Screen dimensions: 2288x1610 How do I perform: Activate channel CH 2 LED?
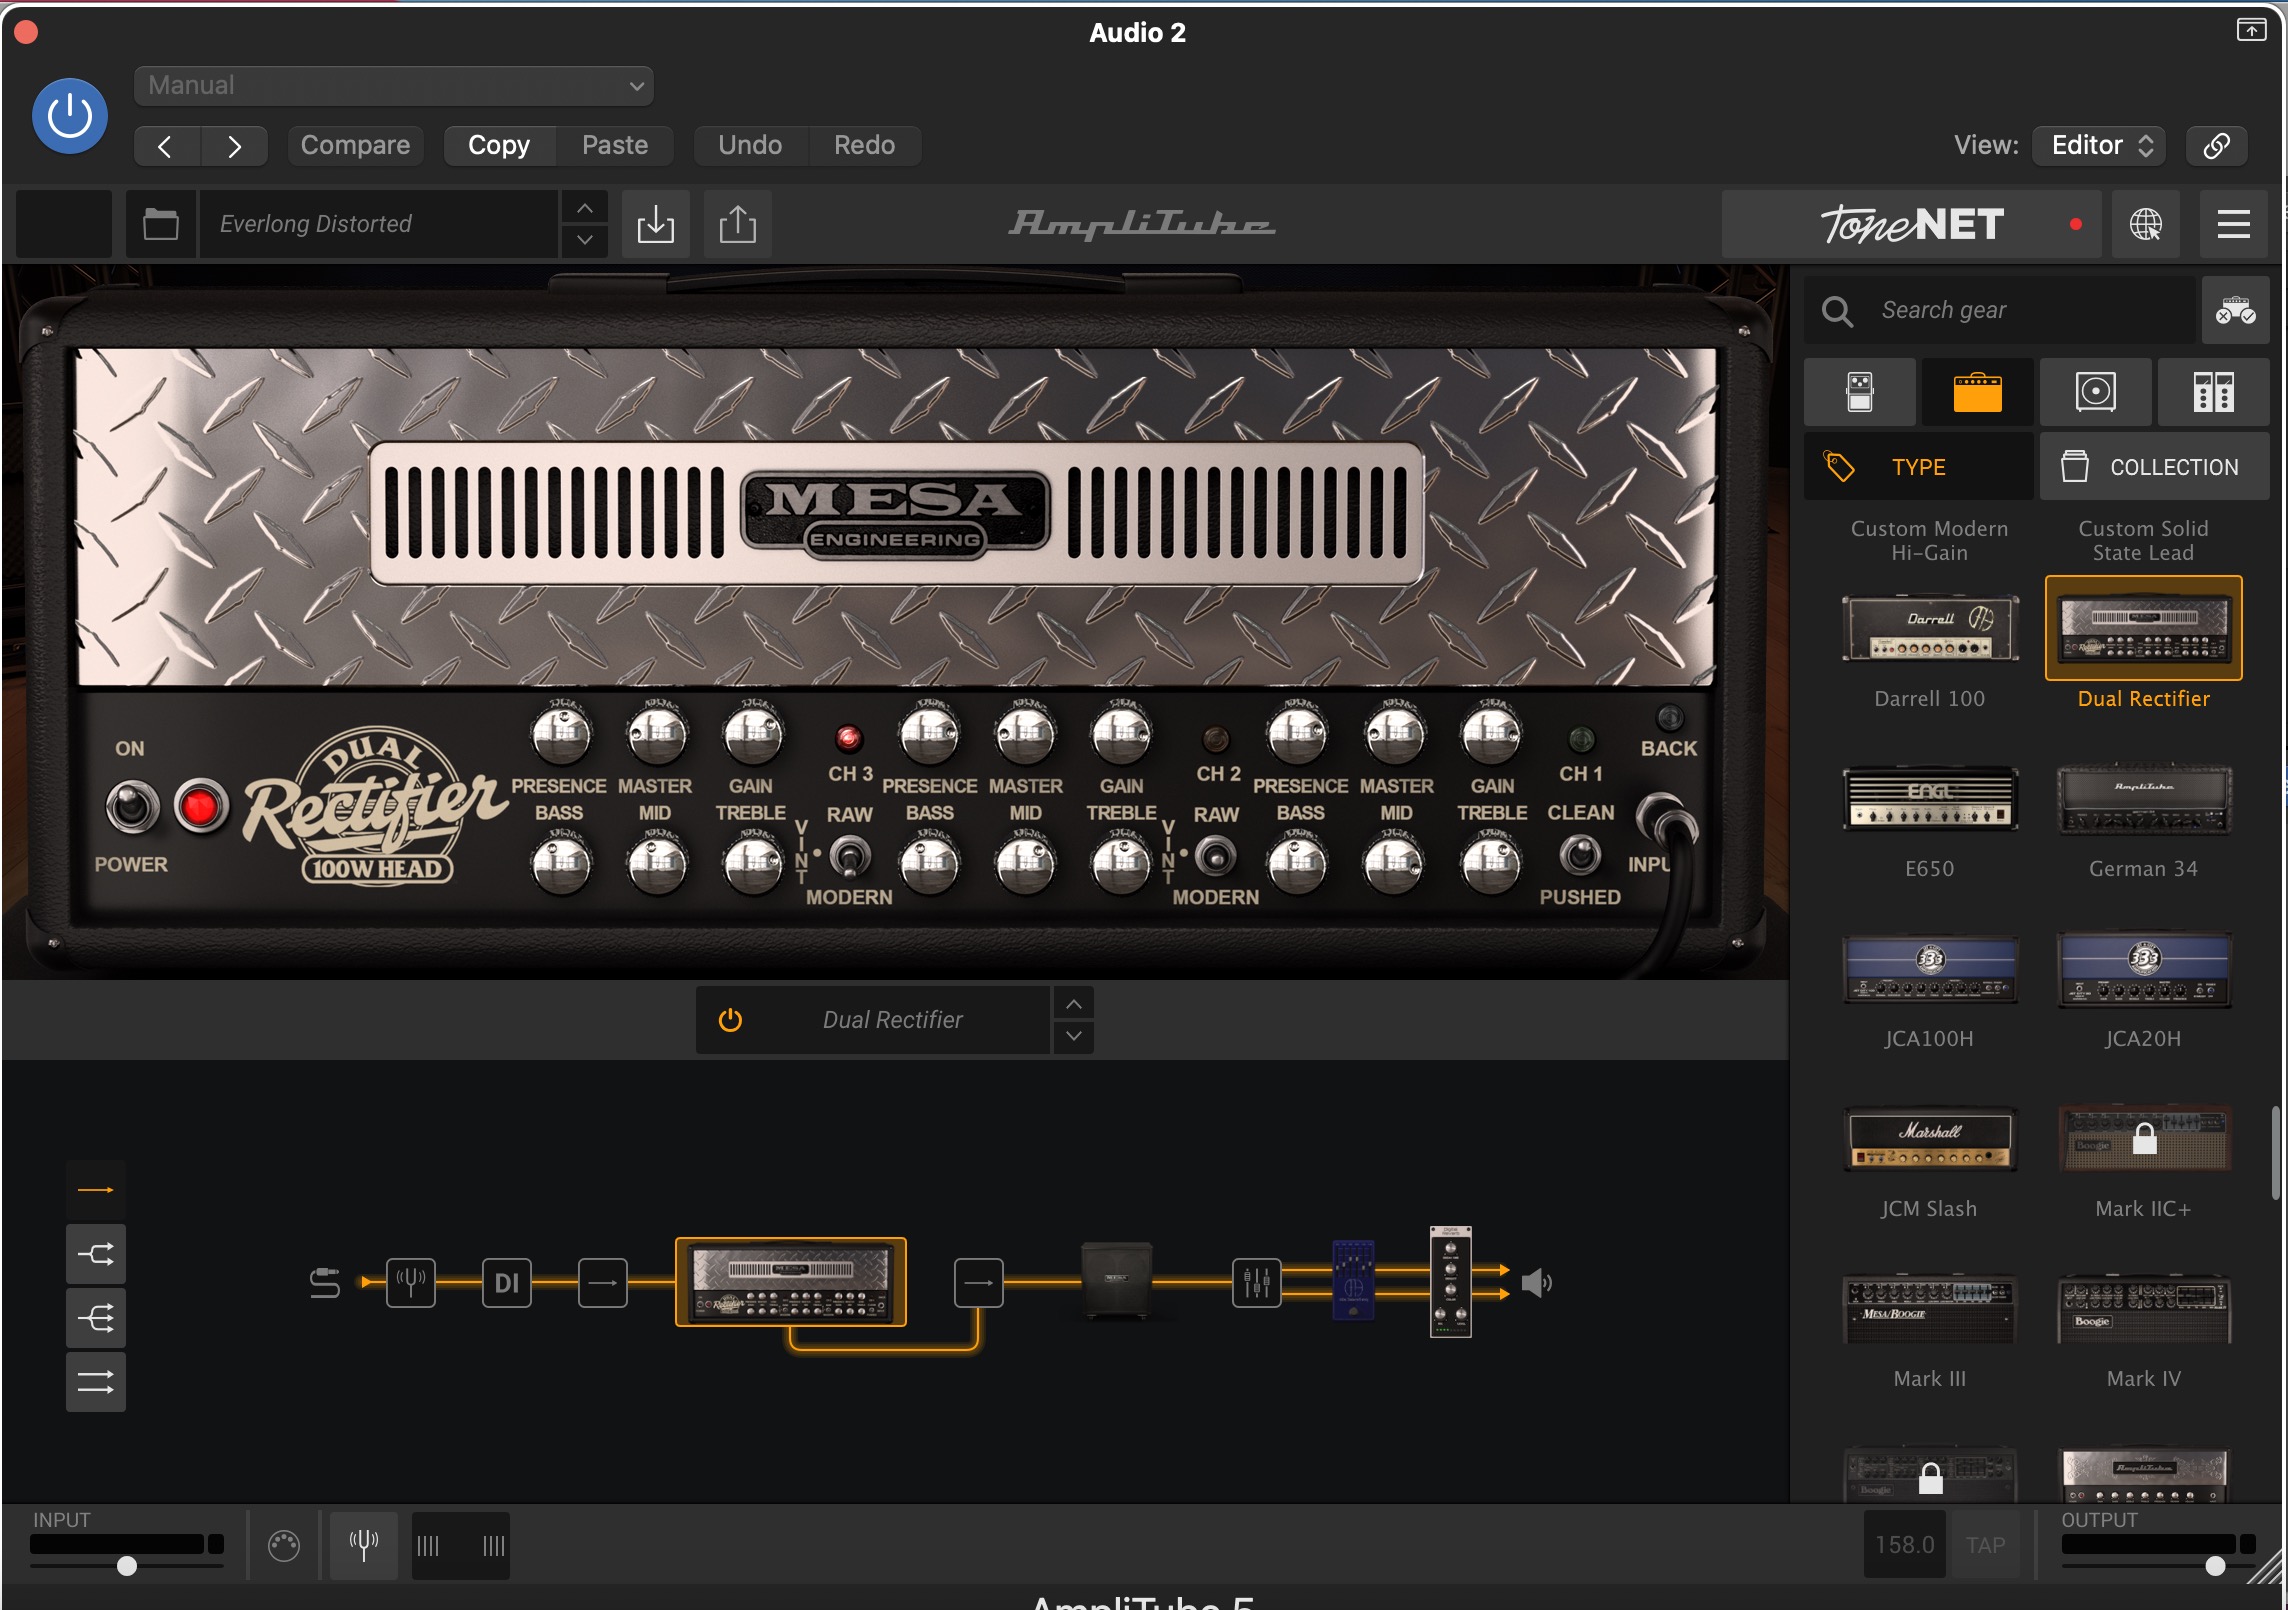pyautogui.click(x=1216, y=739)
